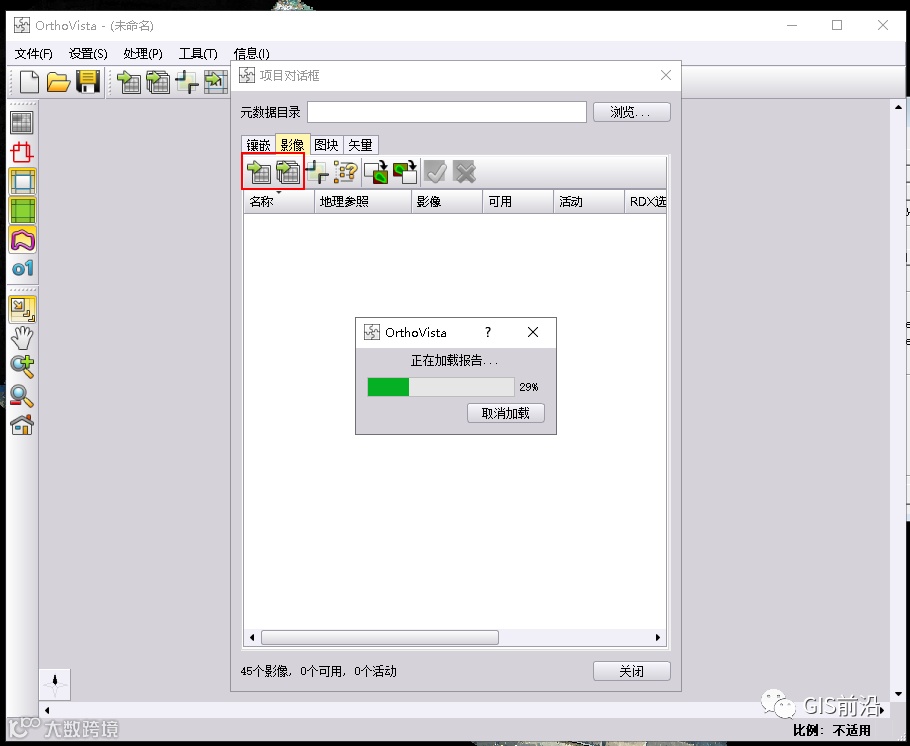This screenshot has width=910, height=746.
Task: Click the 比例: 不适用 scale status text
Action: click(832, 730)
